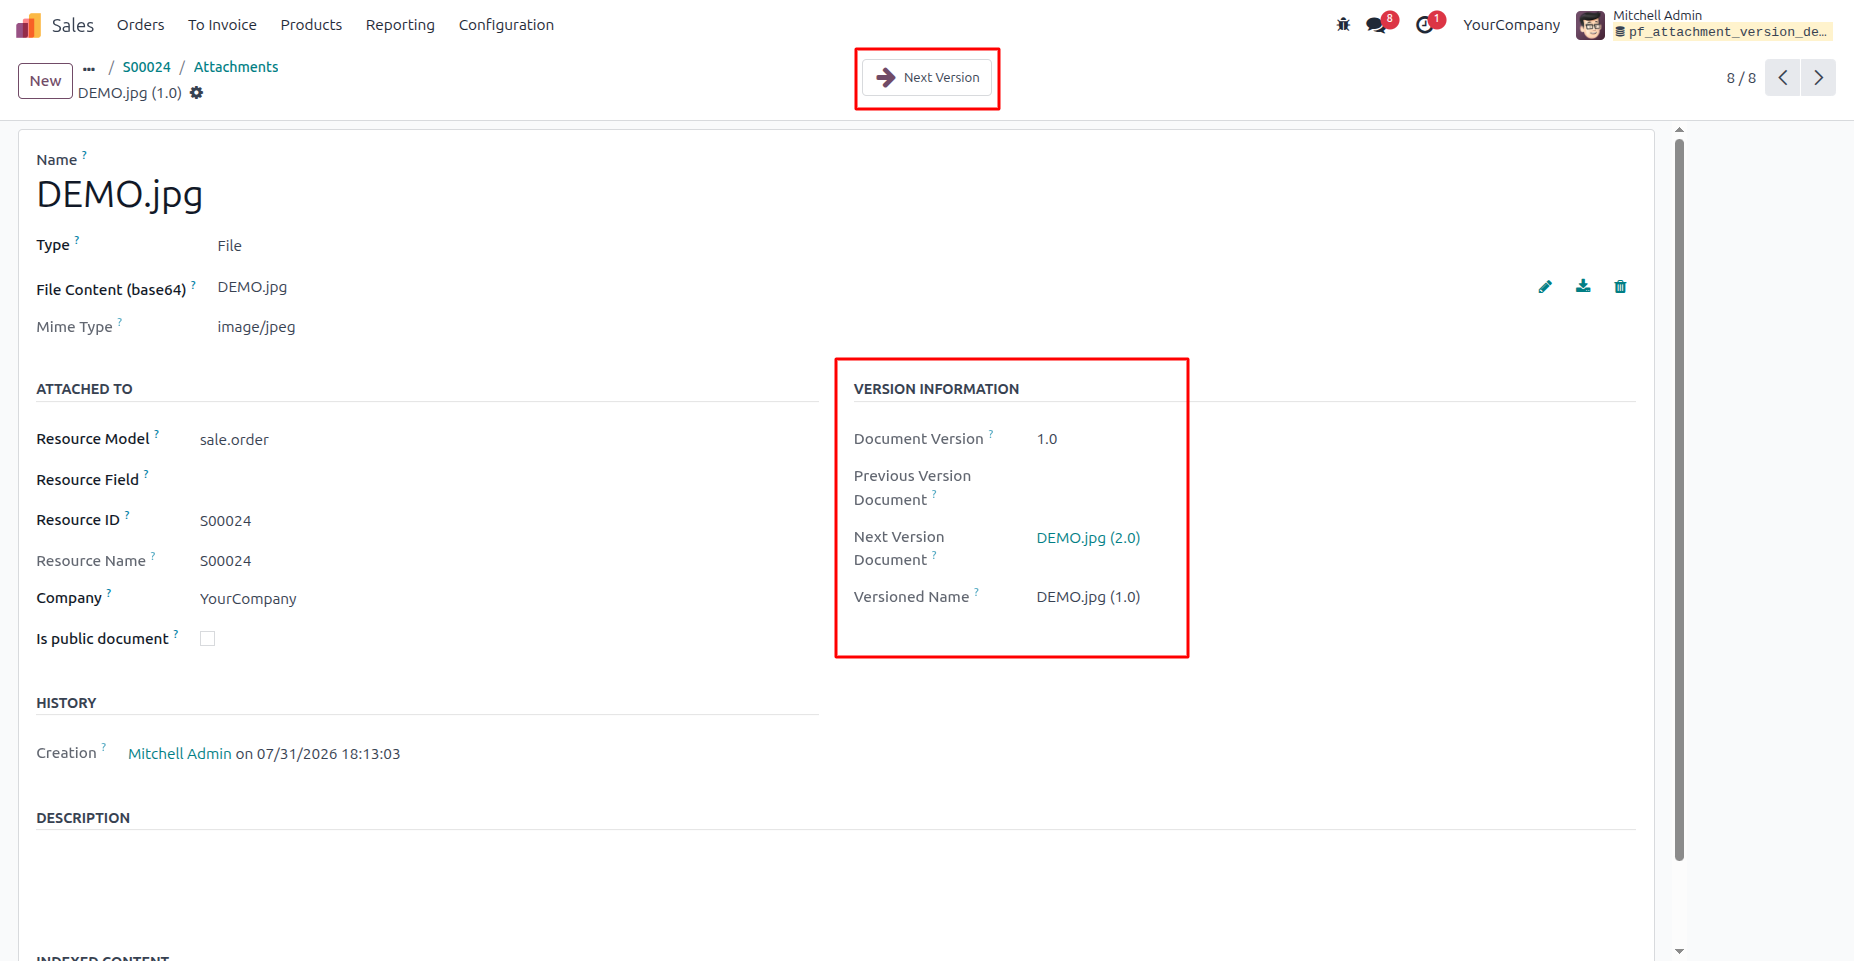Open the Configuration menu
1854x961 pixels.
(506, 25)
